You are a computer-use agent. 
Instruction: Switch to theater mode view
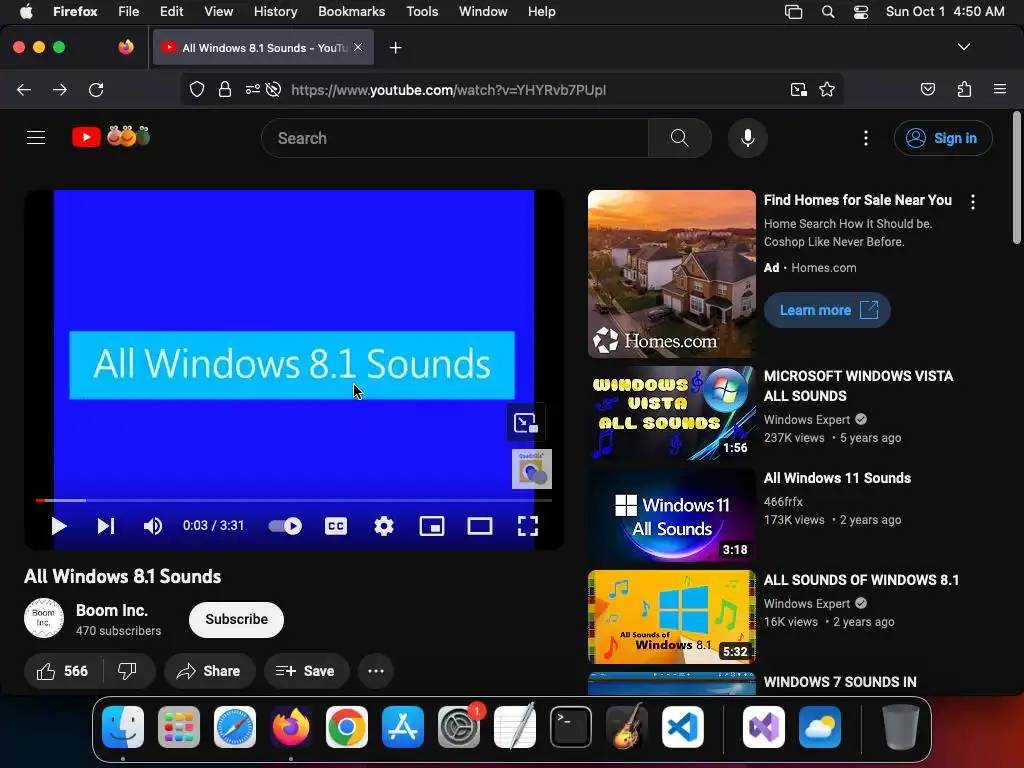coord(480,526)
